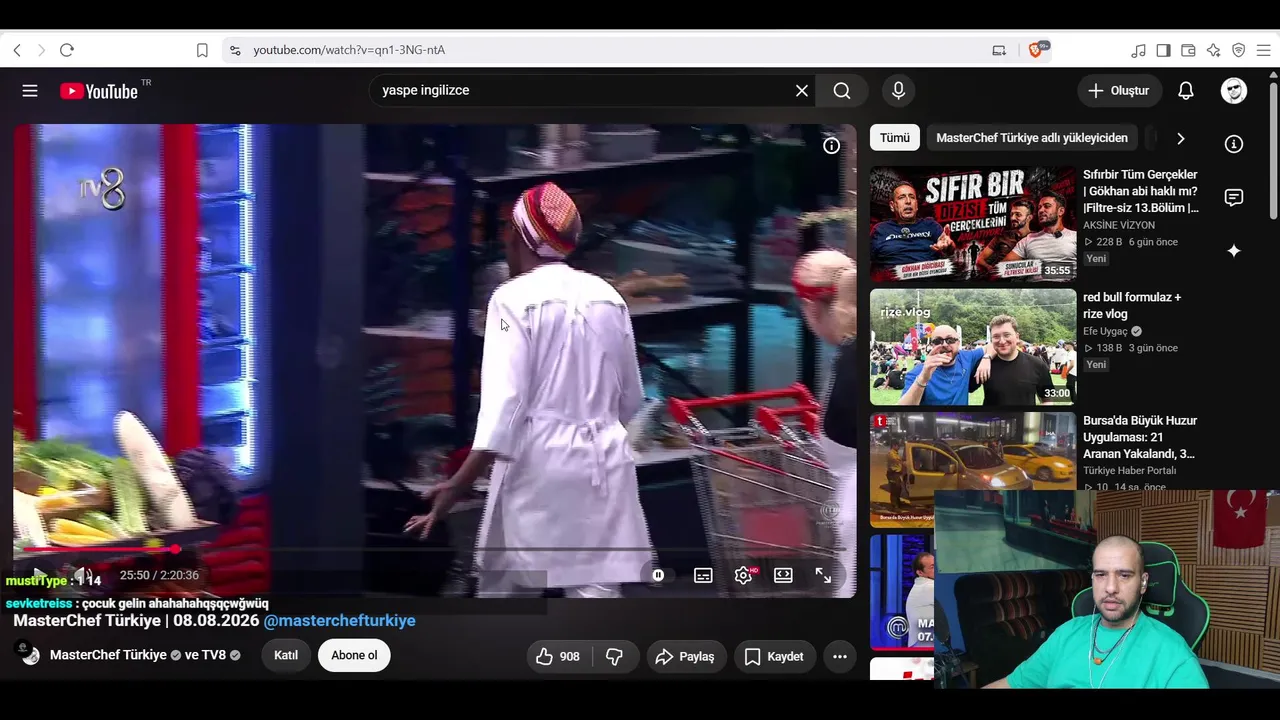Show video info card icon on player
The height and width of the screenshot is (720, 1280).
tap(831, 146)
